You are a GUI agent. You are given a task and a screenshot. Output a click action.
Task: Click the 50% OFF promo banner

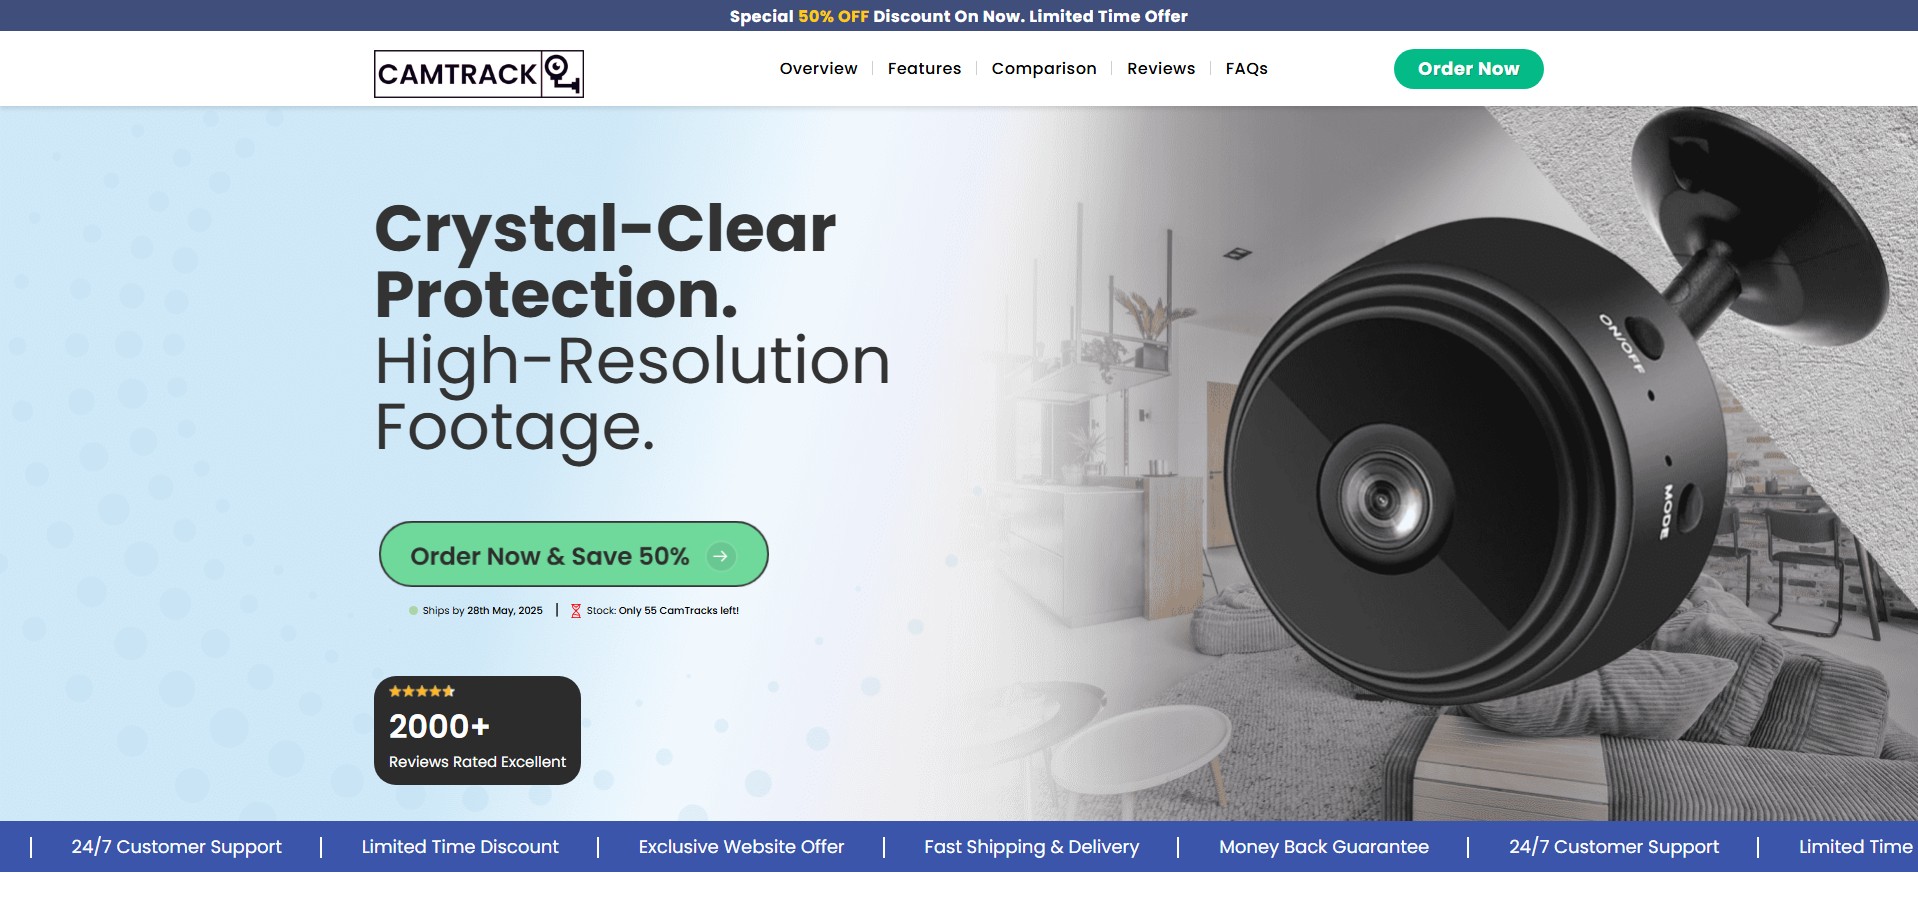[959, 16]
